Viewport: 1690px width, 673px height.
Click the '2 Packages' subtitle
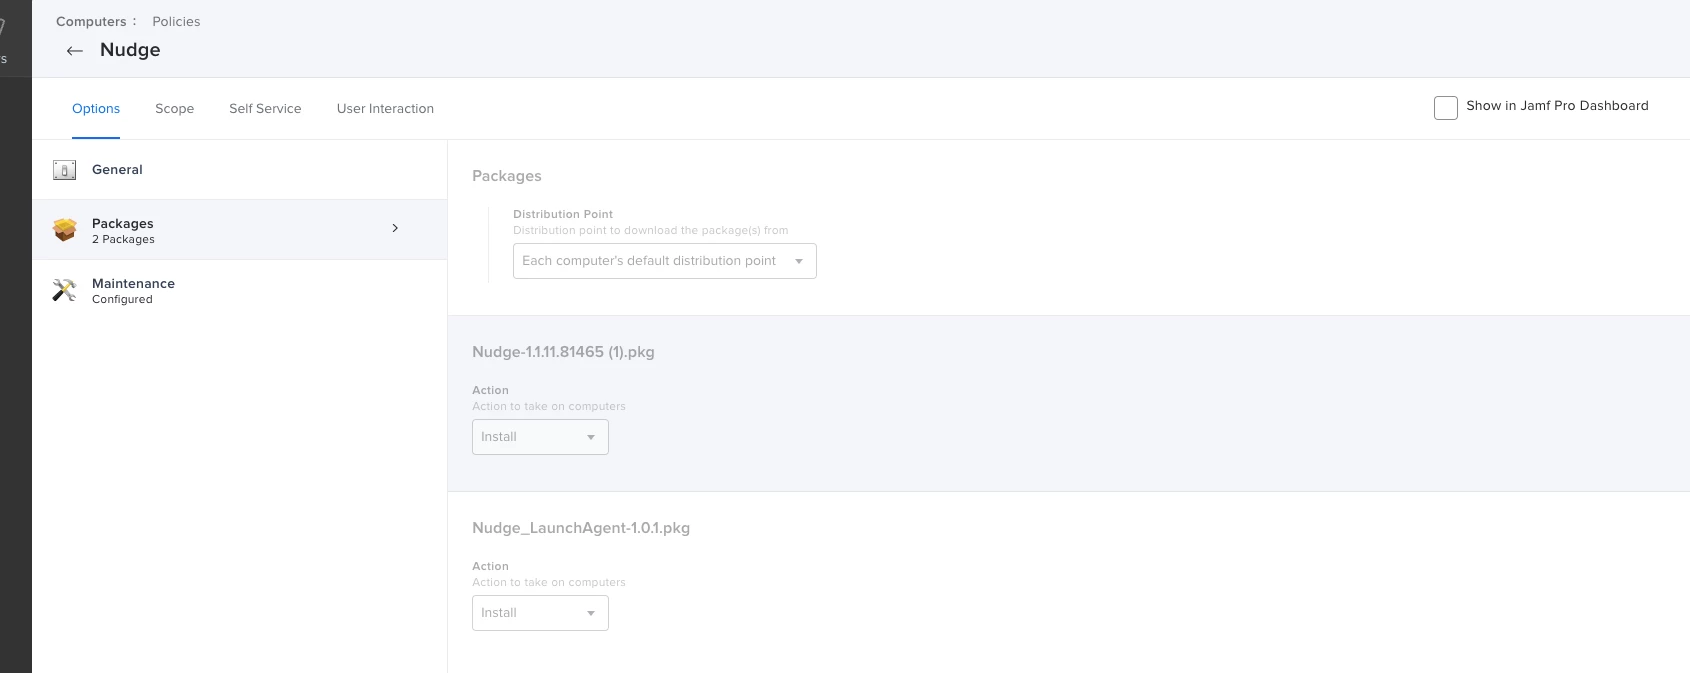click(123, 240)
